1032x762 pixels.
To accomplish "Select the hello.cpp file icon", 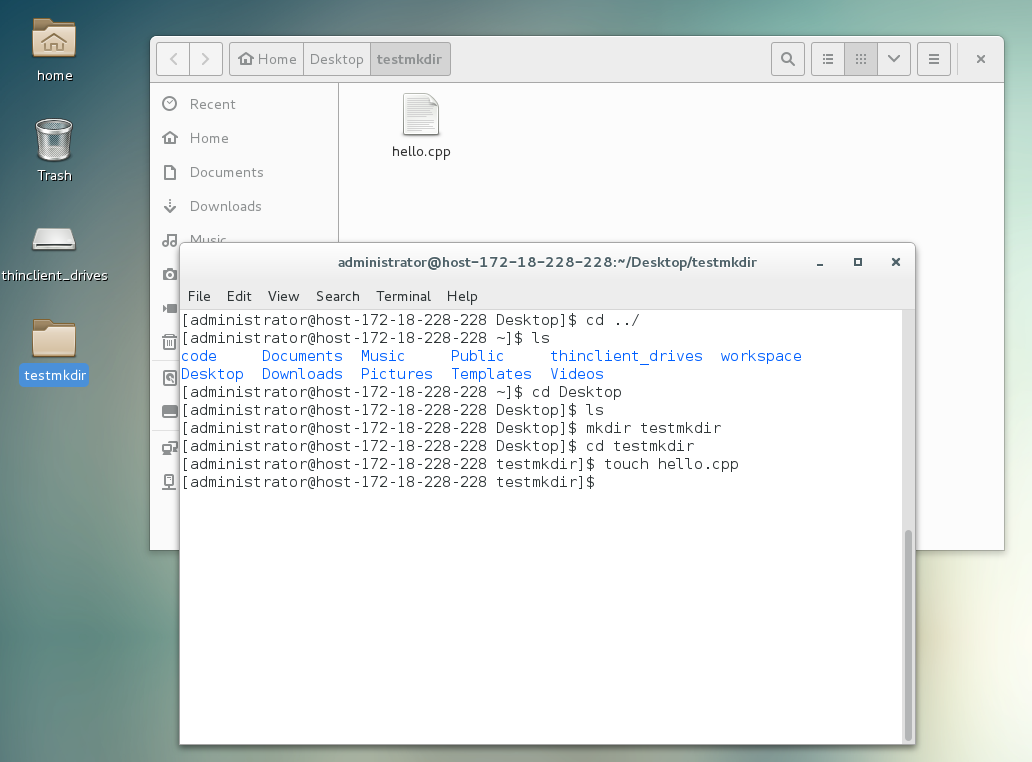I will click(421, 116).
